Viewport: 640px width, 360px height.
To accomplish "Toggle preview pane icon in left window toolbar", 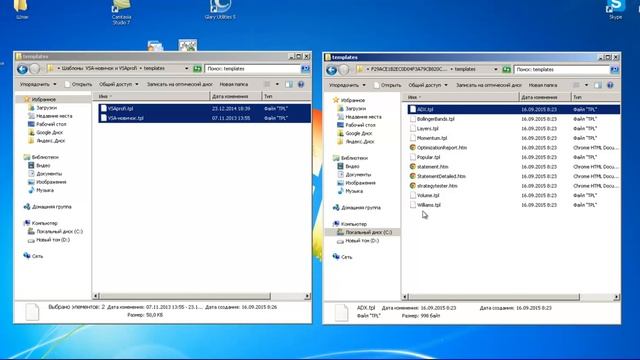I will [x=289, y=84].
